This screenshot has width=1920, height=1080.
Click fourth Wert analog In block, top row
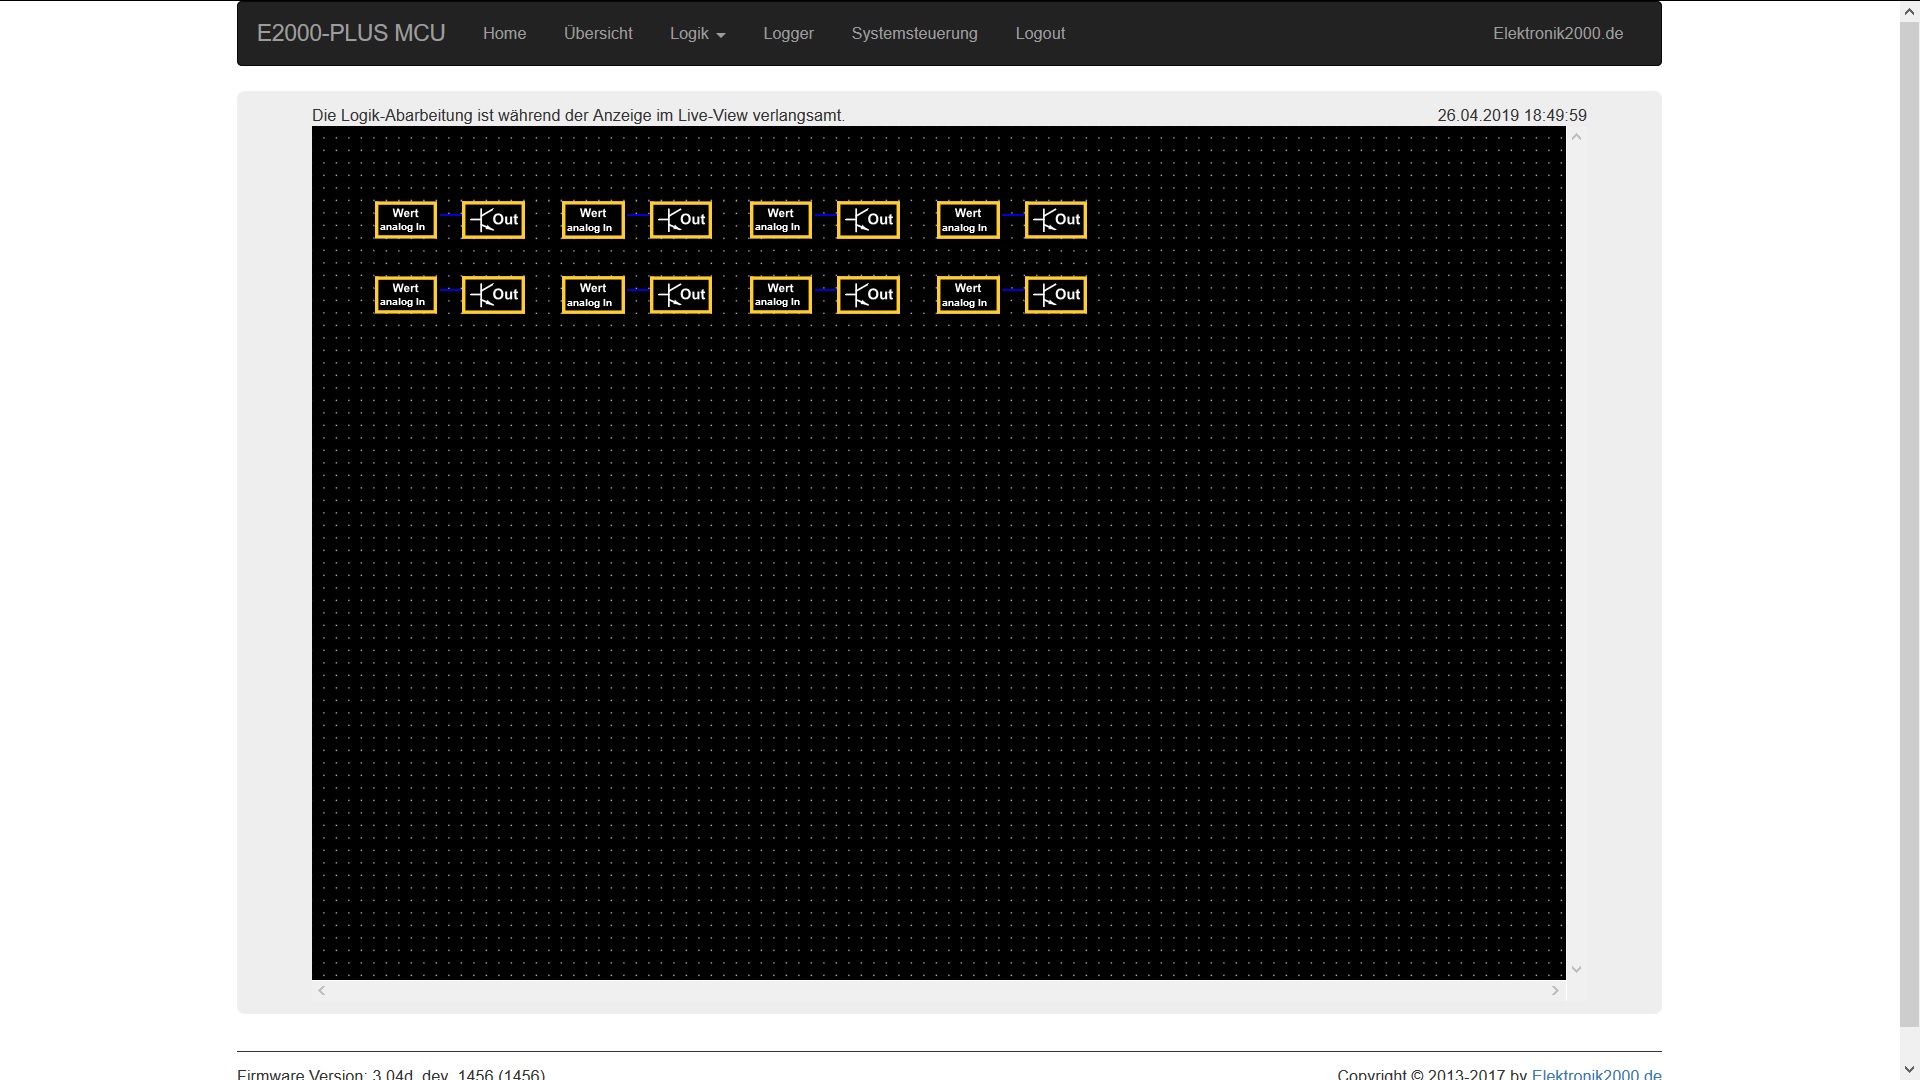968,220
